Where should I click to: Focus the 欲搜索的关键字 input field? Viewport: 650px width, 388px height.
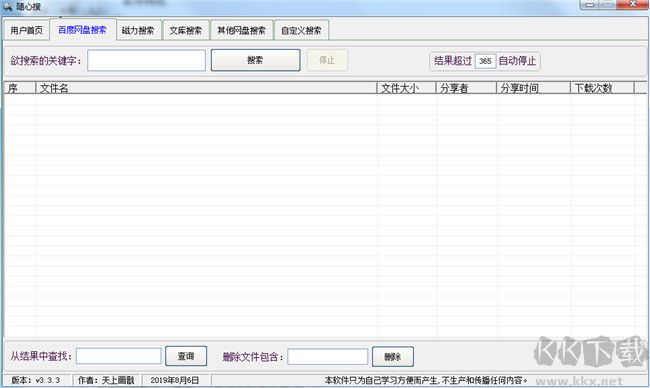[x=146, y=61]
